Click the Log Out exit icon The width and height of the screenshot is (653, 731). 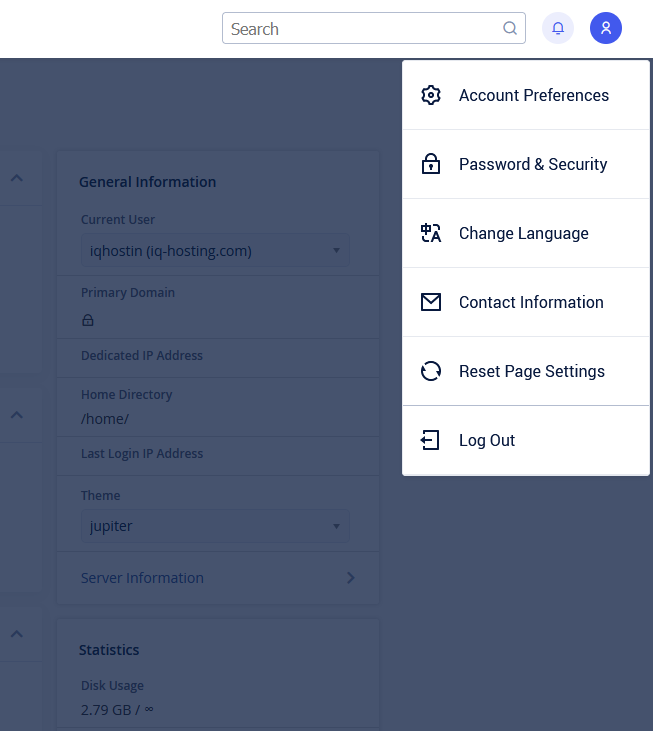pyautogui.click(x=431, y=440)
